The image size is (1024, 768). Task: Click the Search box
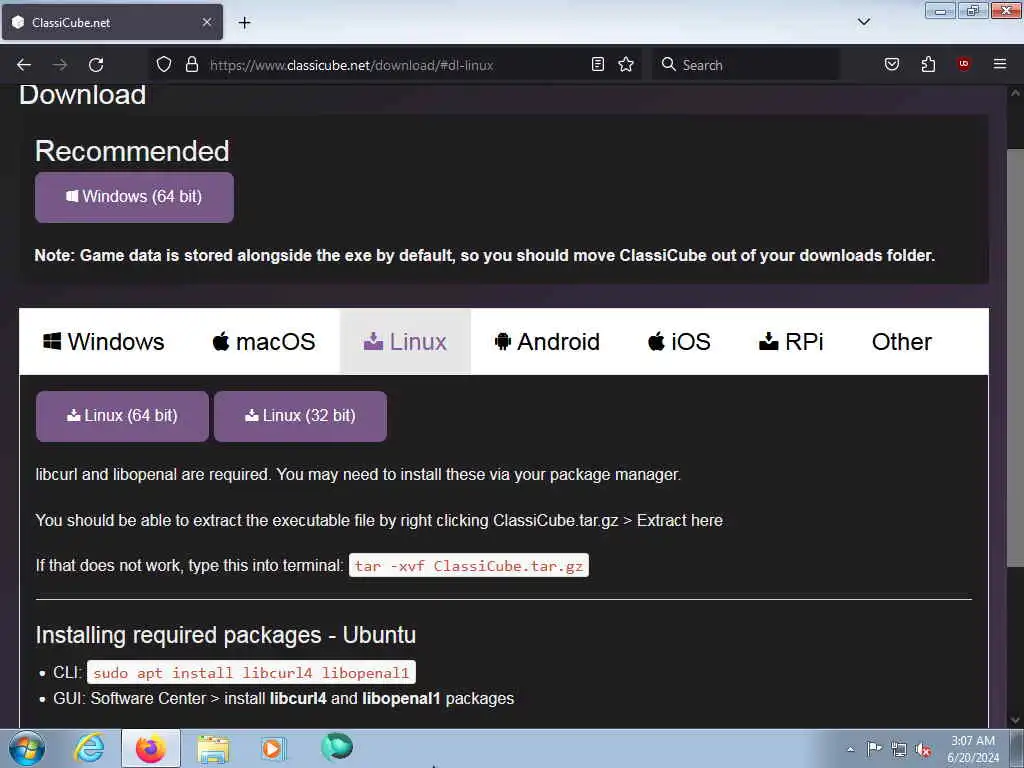(745, 65)
